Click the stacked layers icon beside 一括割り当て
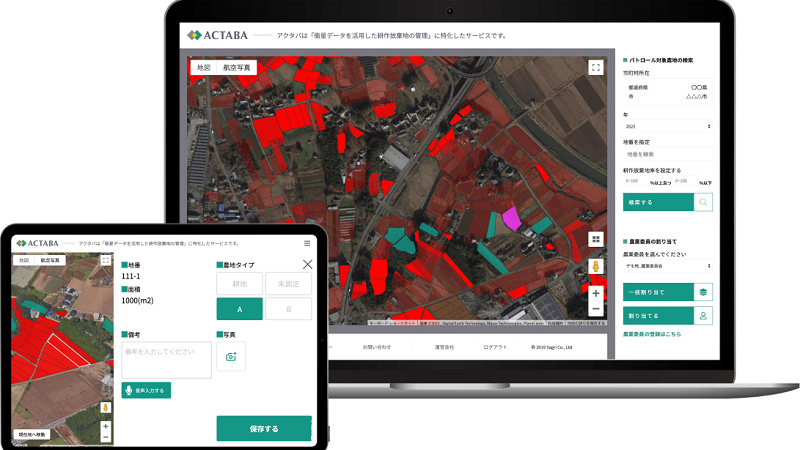Viewport: 800px width, 450px height. (x=703, y=292)
